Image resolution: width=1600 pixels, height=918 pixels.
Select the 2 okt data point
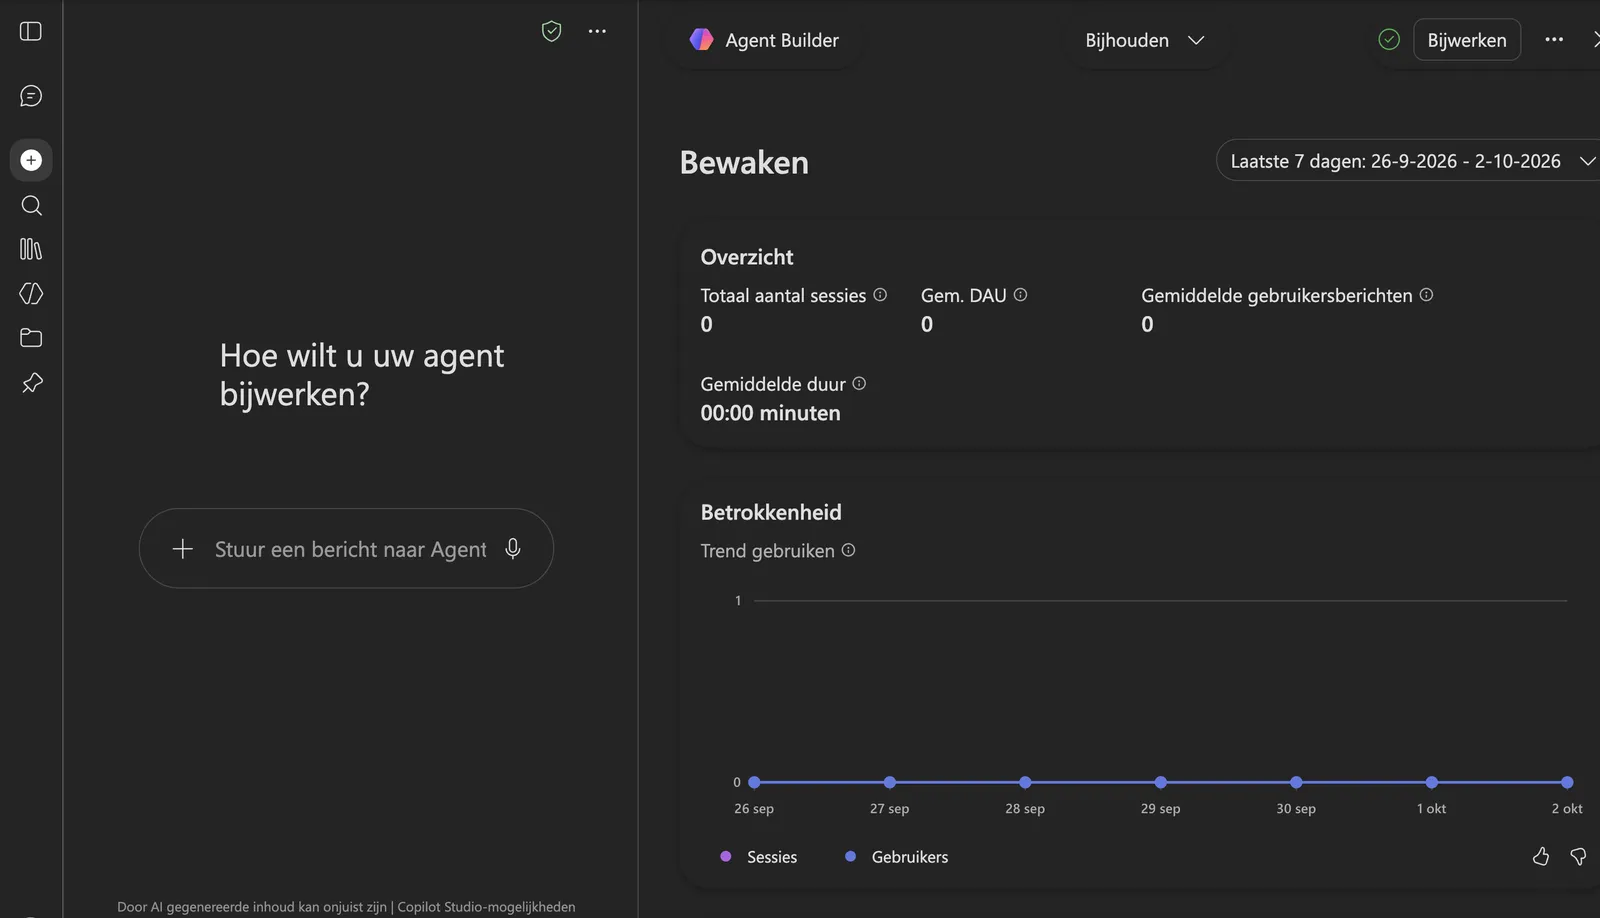tap(1567, 782)
